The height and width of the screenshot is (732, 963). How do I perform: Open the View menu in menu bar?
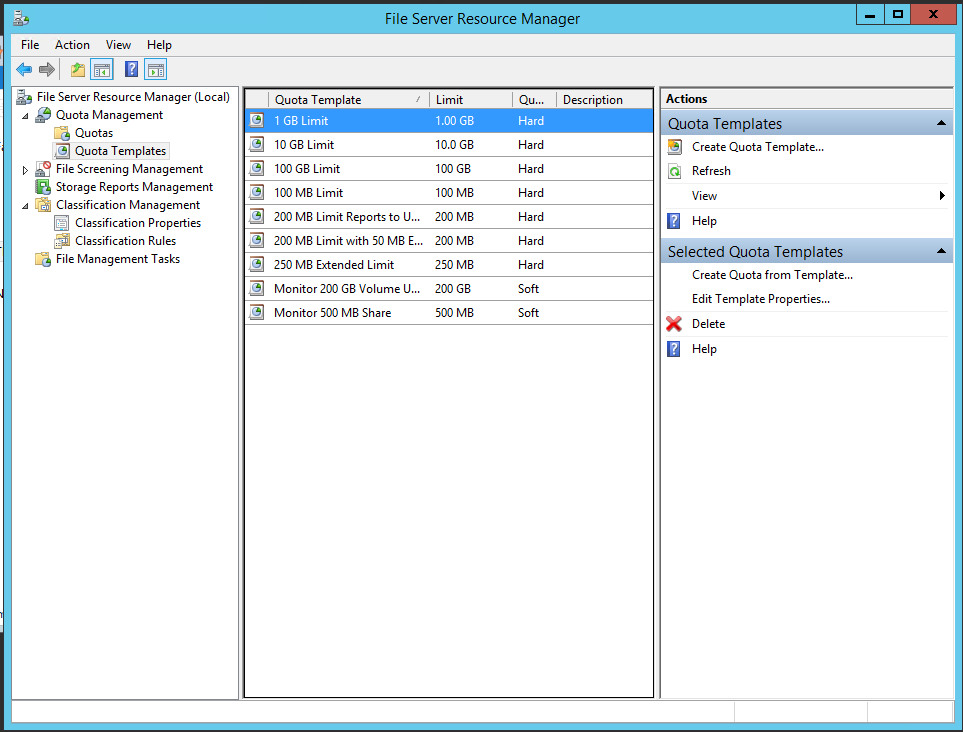point(118,45)
